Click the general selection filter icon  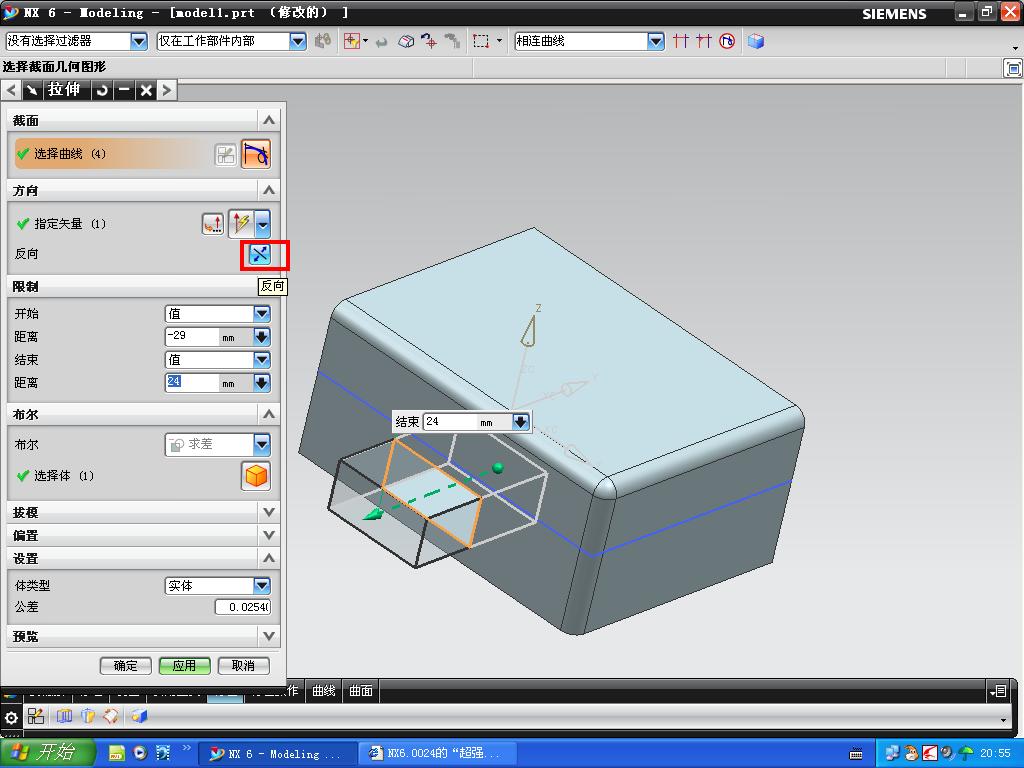click(352, 41)
